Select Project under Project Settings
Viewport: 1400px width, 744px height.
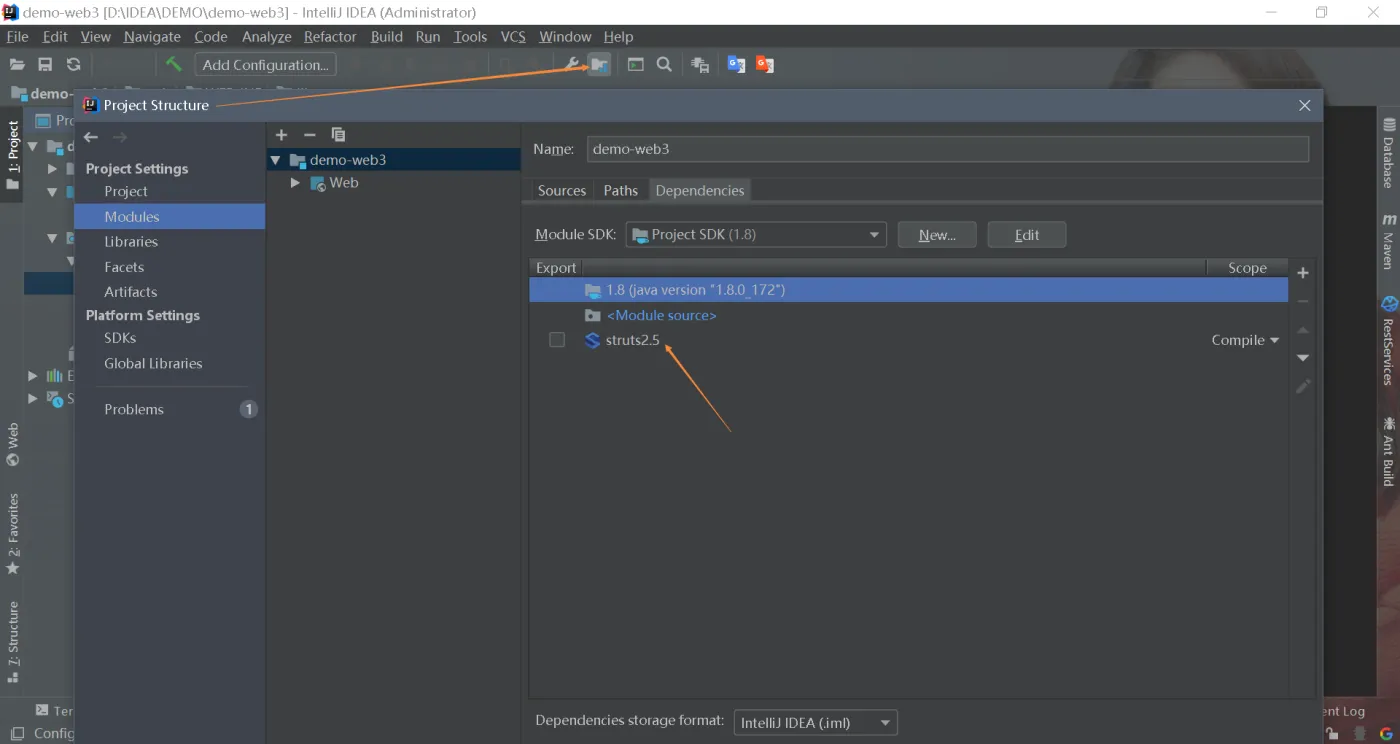126,191
